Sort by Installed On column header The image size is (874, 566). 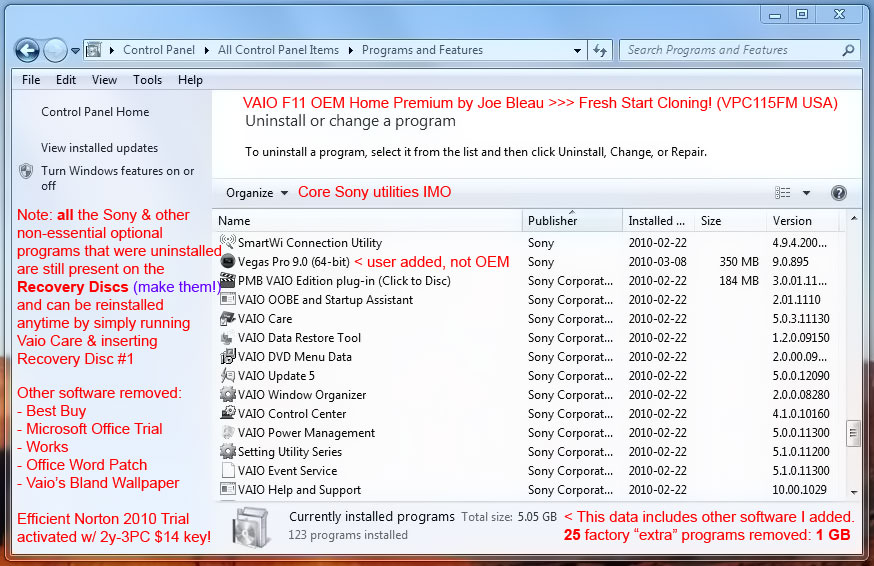pyautogui.click(x=658, y=221)
